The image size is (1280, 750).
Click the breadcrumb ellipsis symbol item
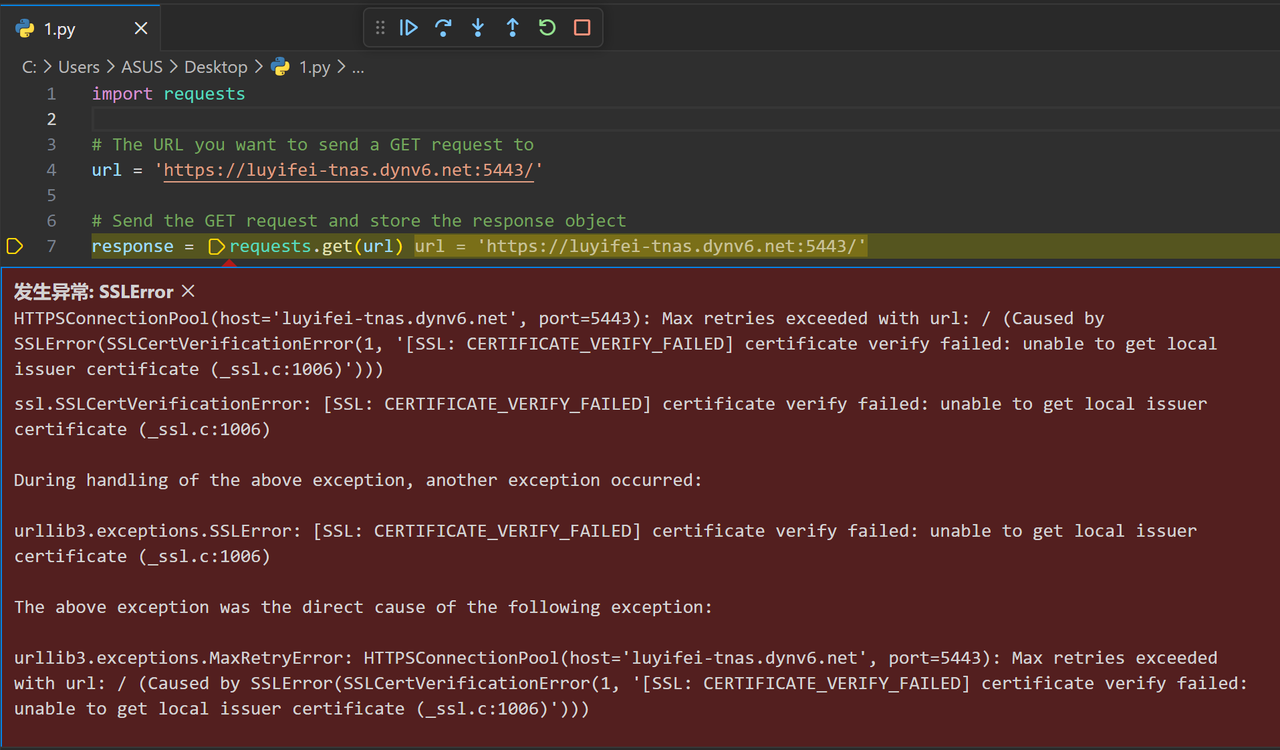[358, 68]
